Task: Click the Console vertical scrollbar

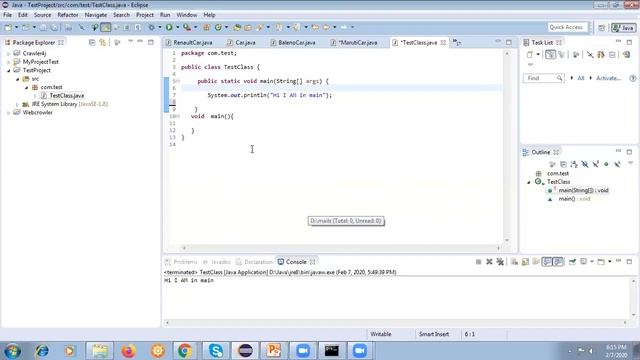Action: point(633,298)
